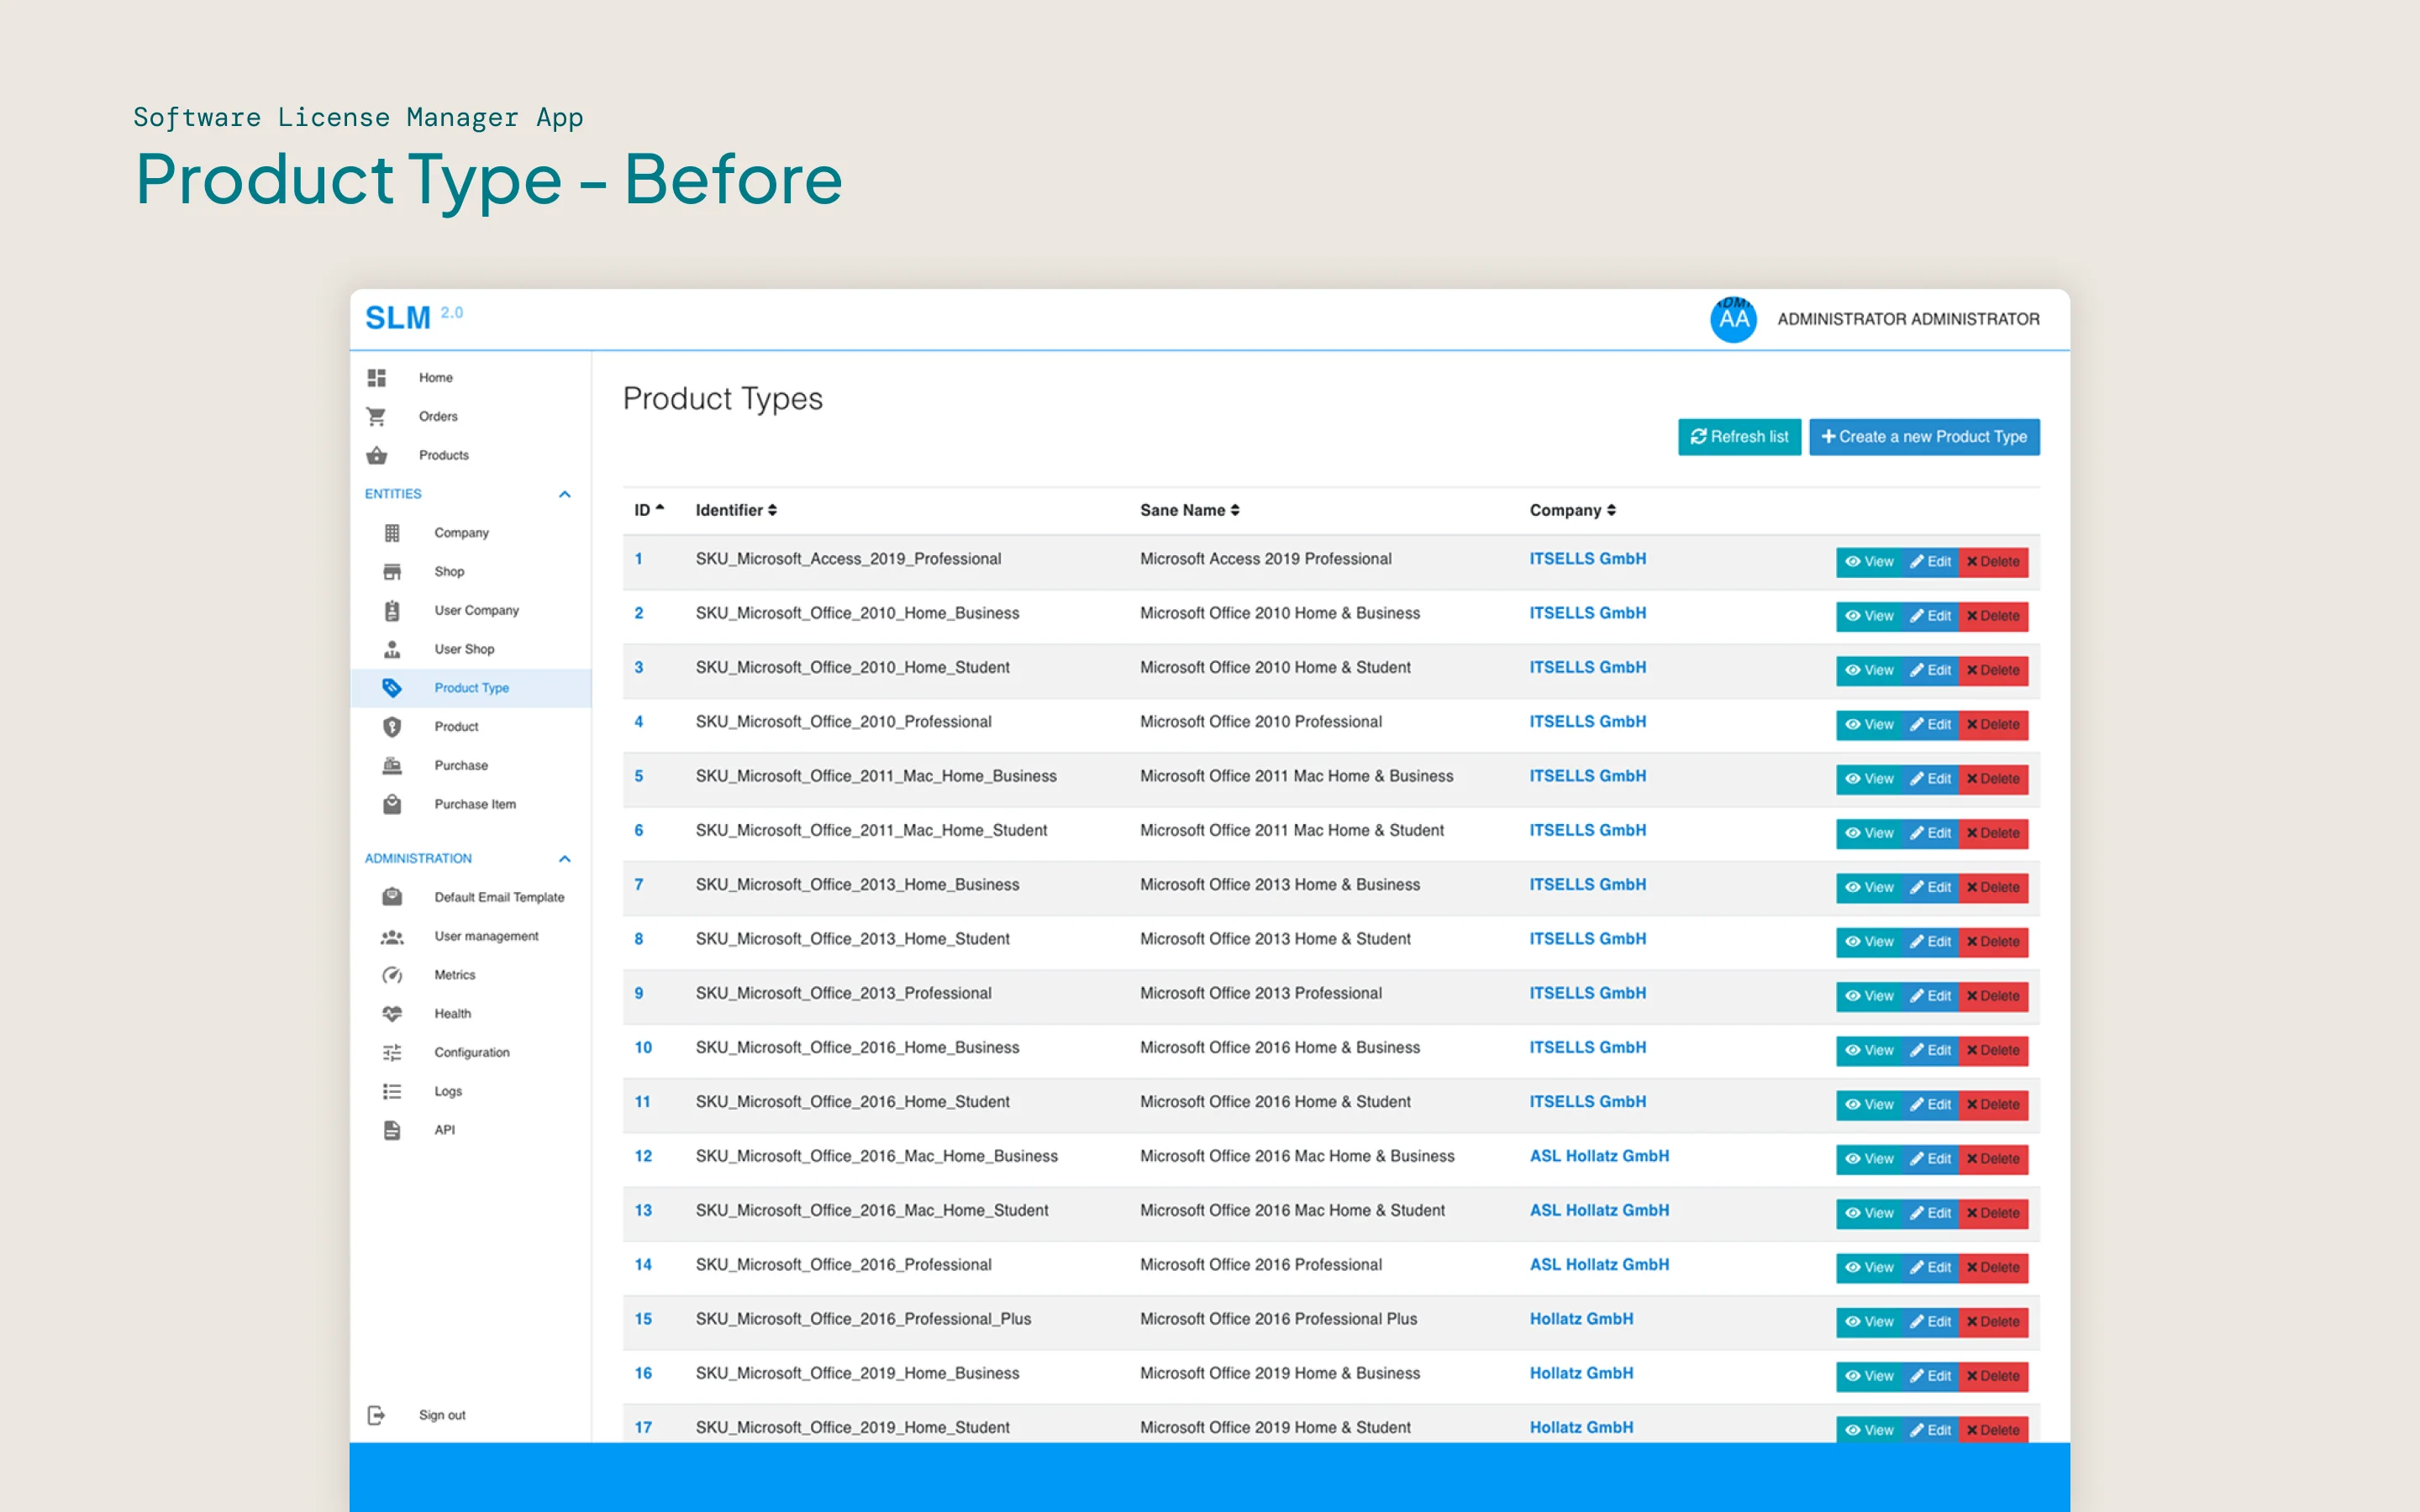
Task: View the Microsoft Office 2016 Home & Business row
Action: 1869,1051
